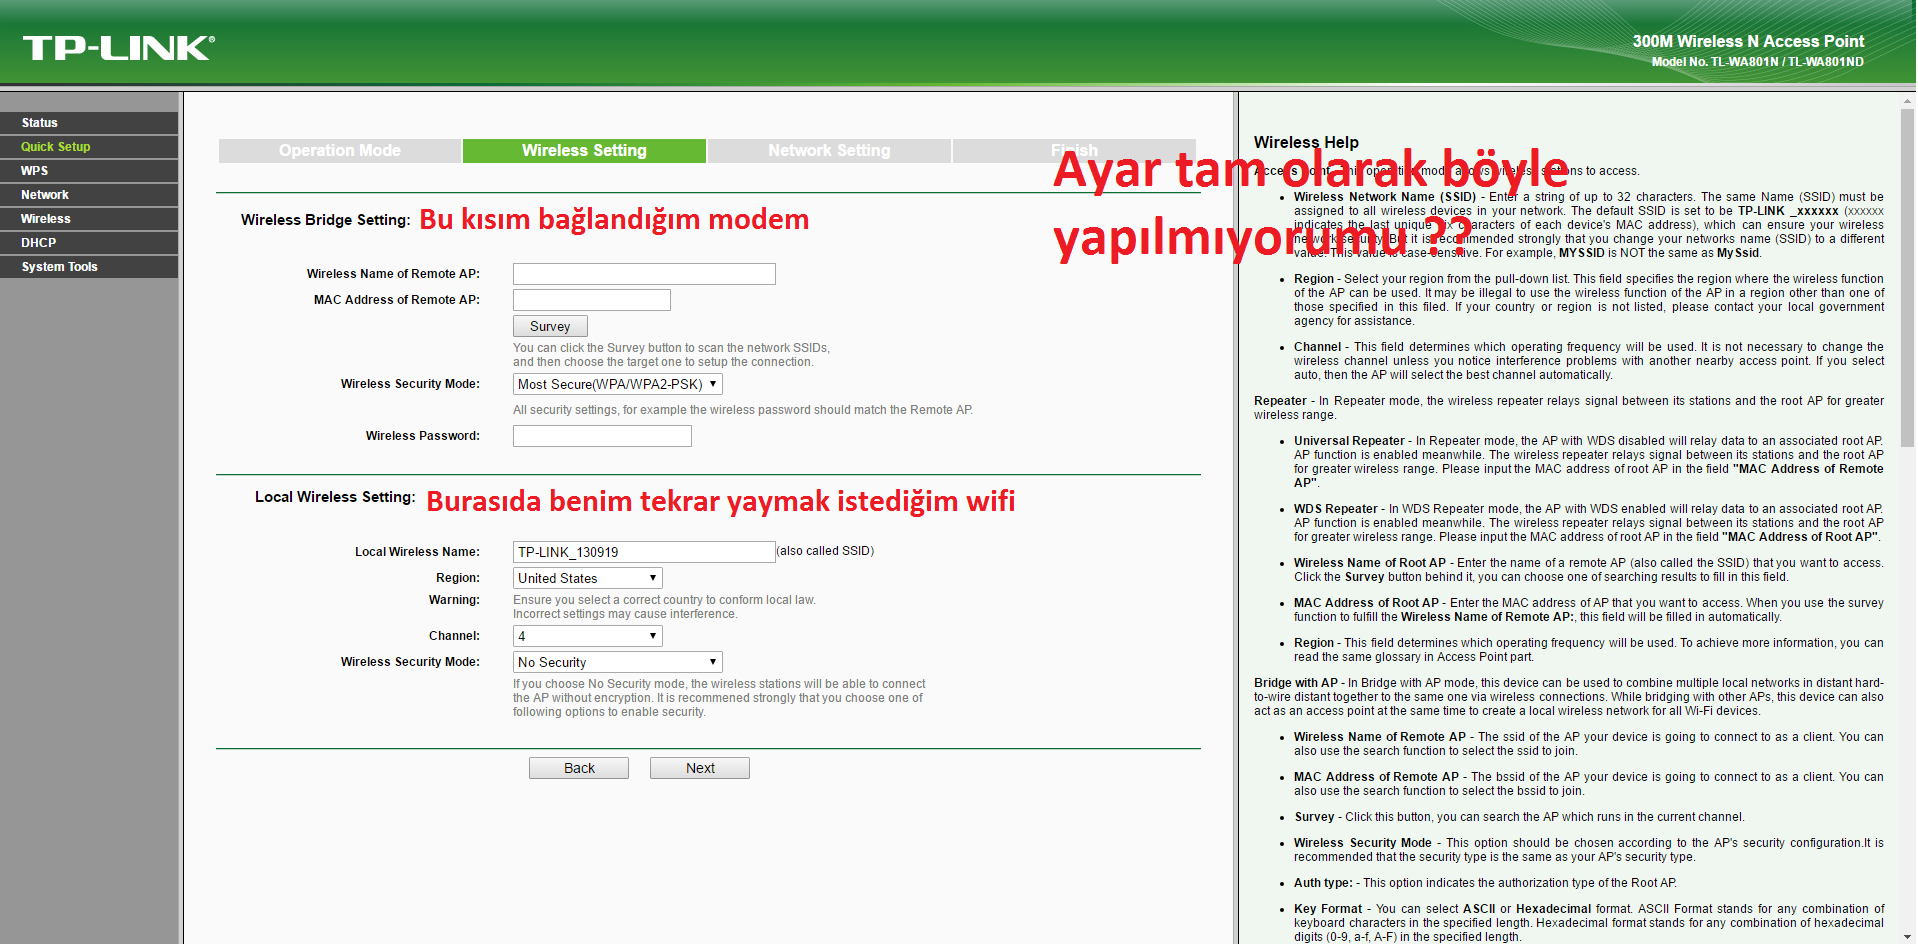1918x944 pixels.
Task: Open the Status menu item
Action: click(x=89, y=123)
